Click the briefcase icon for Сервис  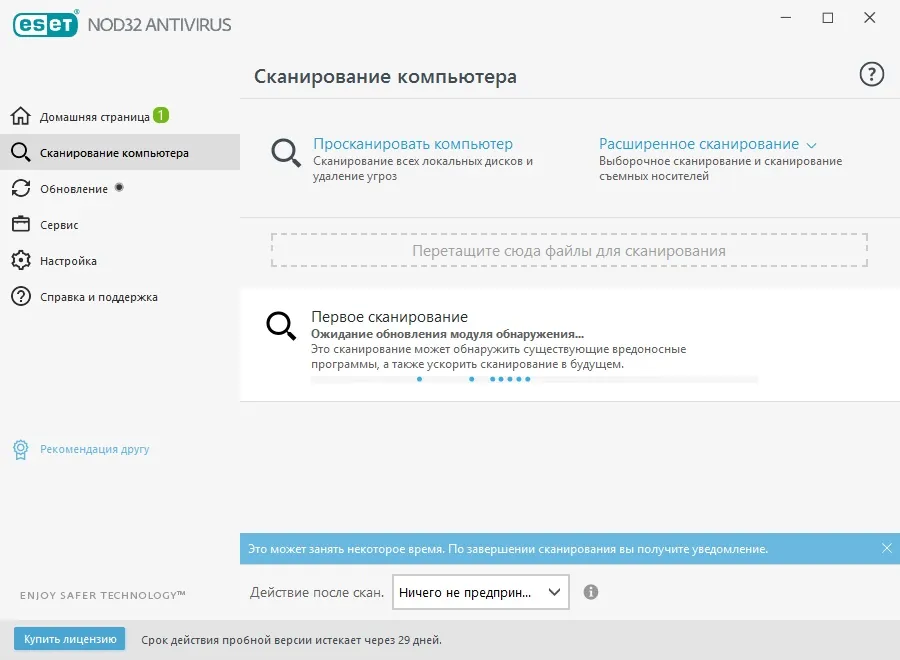click(21, 224)
